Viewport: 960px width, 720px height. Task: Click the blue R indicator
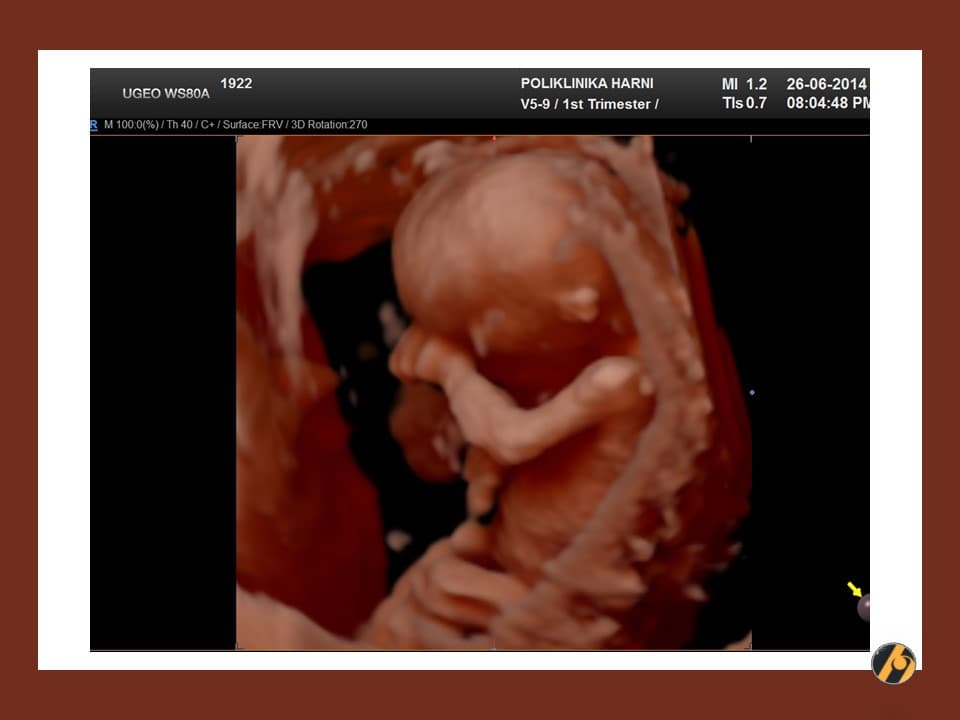pos(94,125)
